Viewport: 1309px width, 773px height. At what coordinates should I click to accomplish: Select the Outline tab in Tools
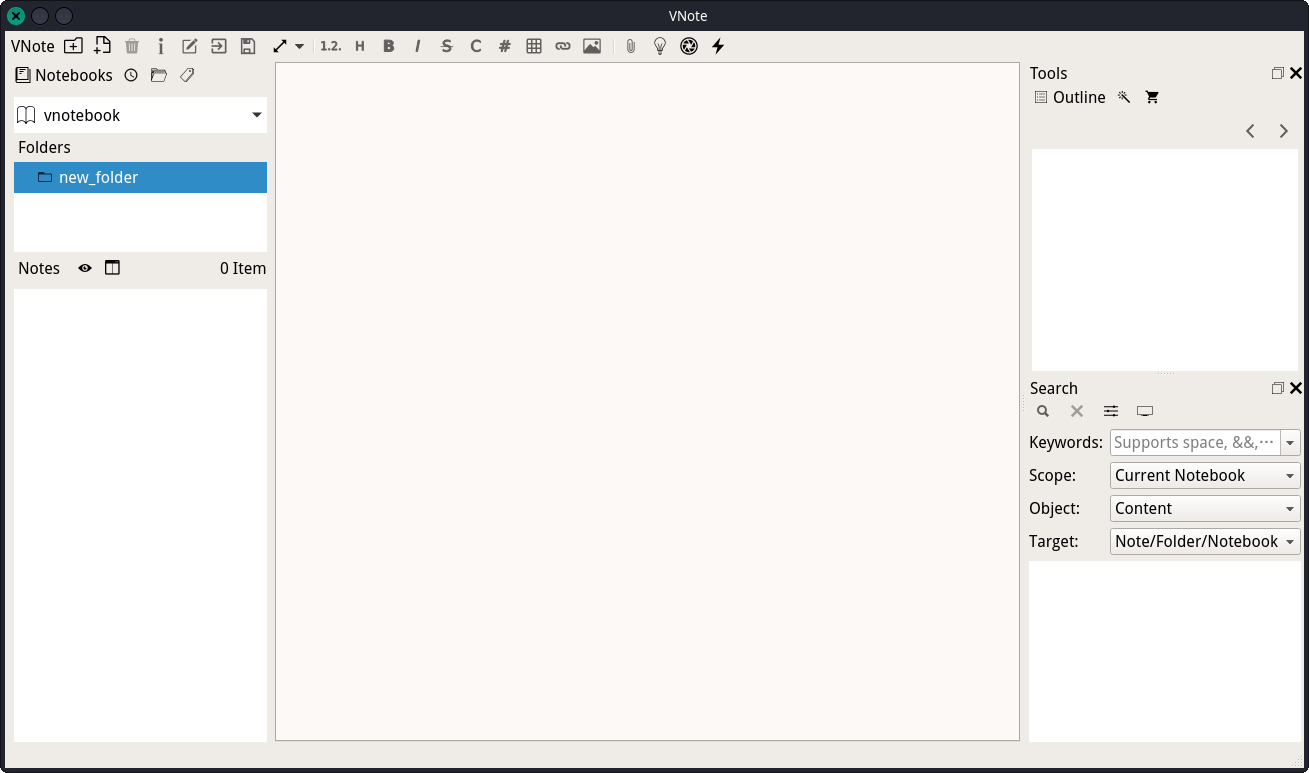tap(1070, 97)
